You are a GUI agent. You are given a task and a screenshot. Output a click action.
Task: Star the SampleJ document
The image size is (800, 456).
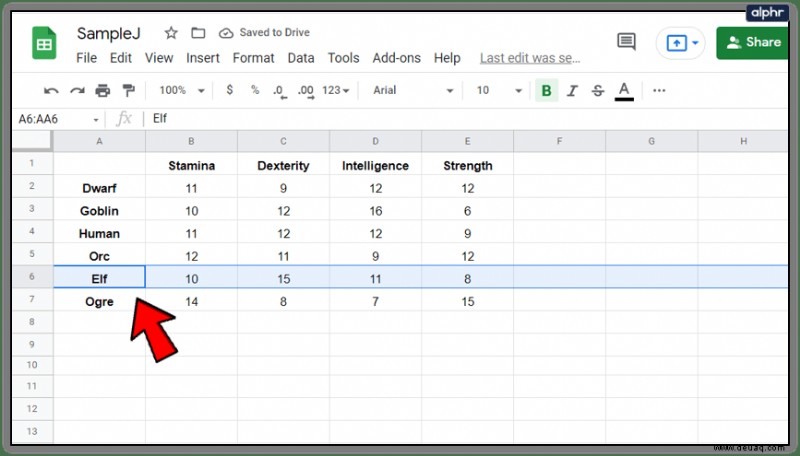pos(171,33)
